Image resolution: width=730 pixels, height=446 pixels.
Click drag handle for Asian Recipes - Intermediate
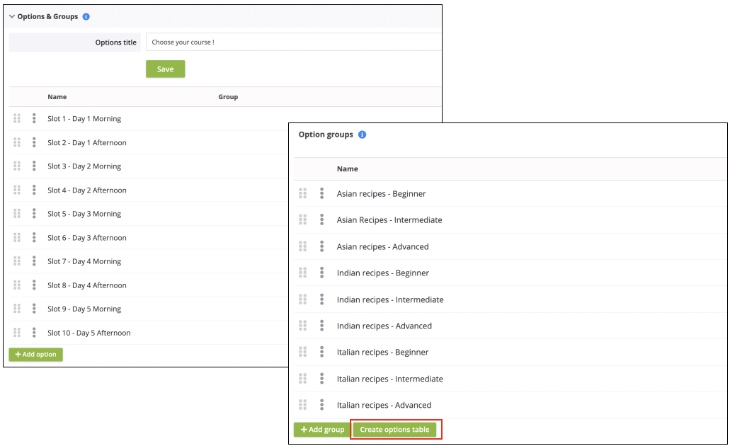[x=303, y=220]
